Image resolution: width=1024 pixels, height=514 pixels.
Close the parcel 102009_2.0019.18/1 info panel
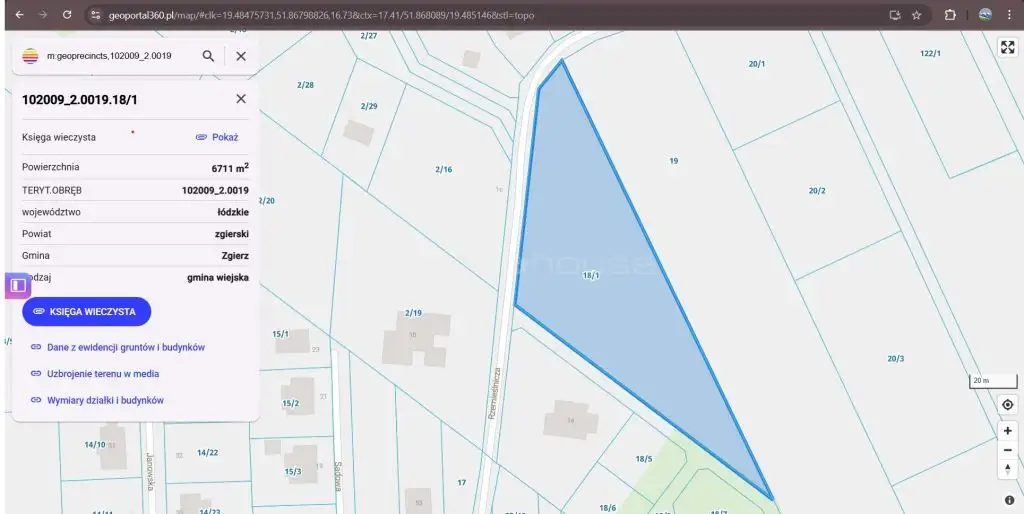tap(241, 99)
